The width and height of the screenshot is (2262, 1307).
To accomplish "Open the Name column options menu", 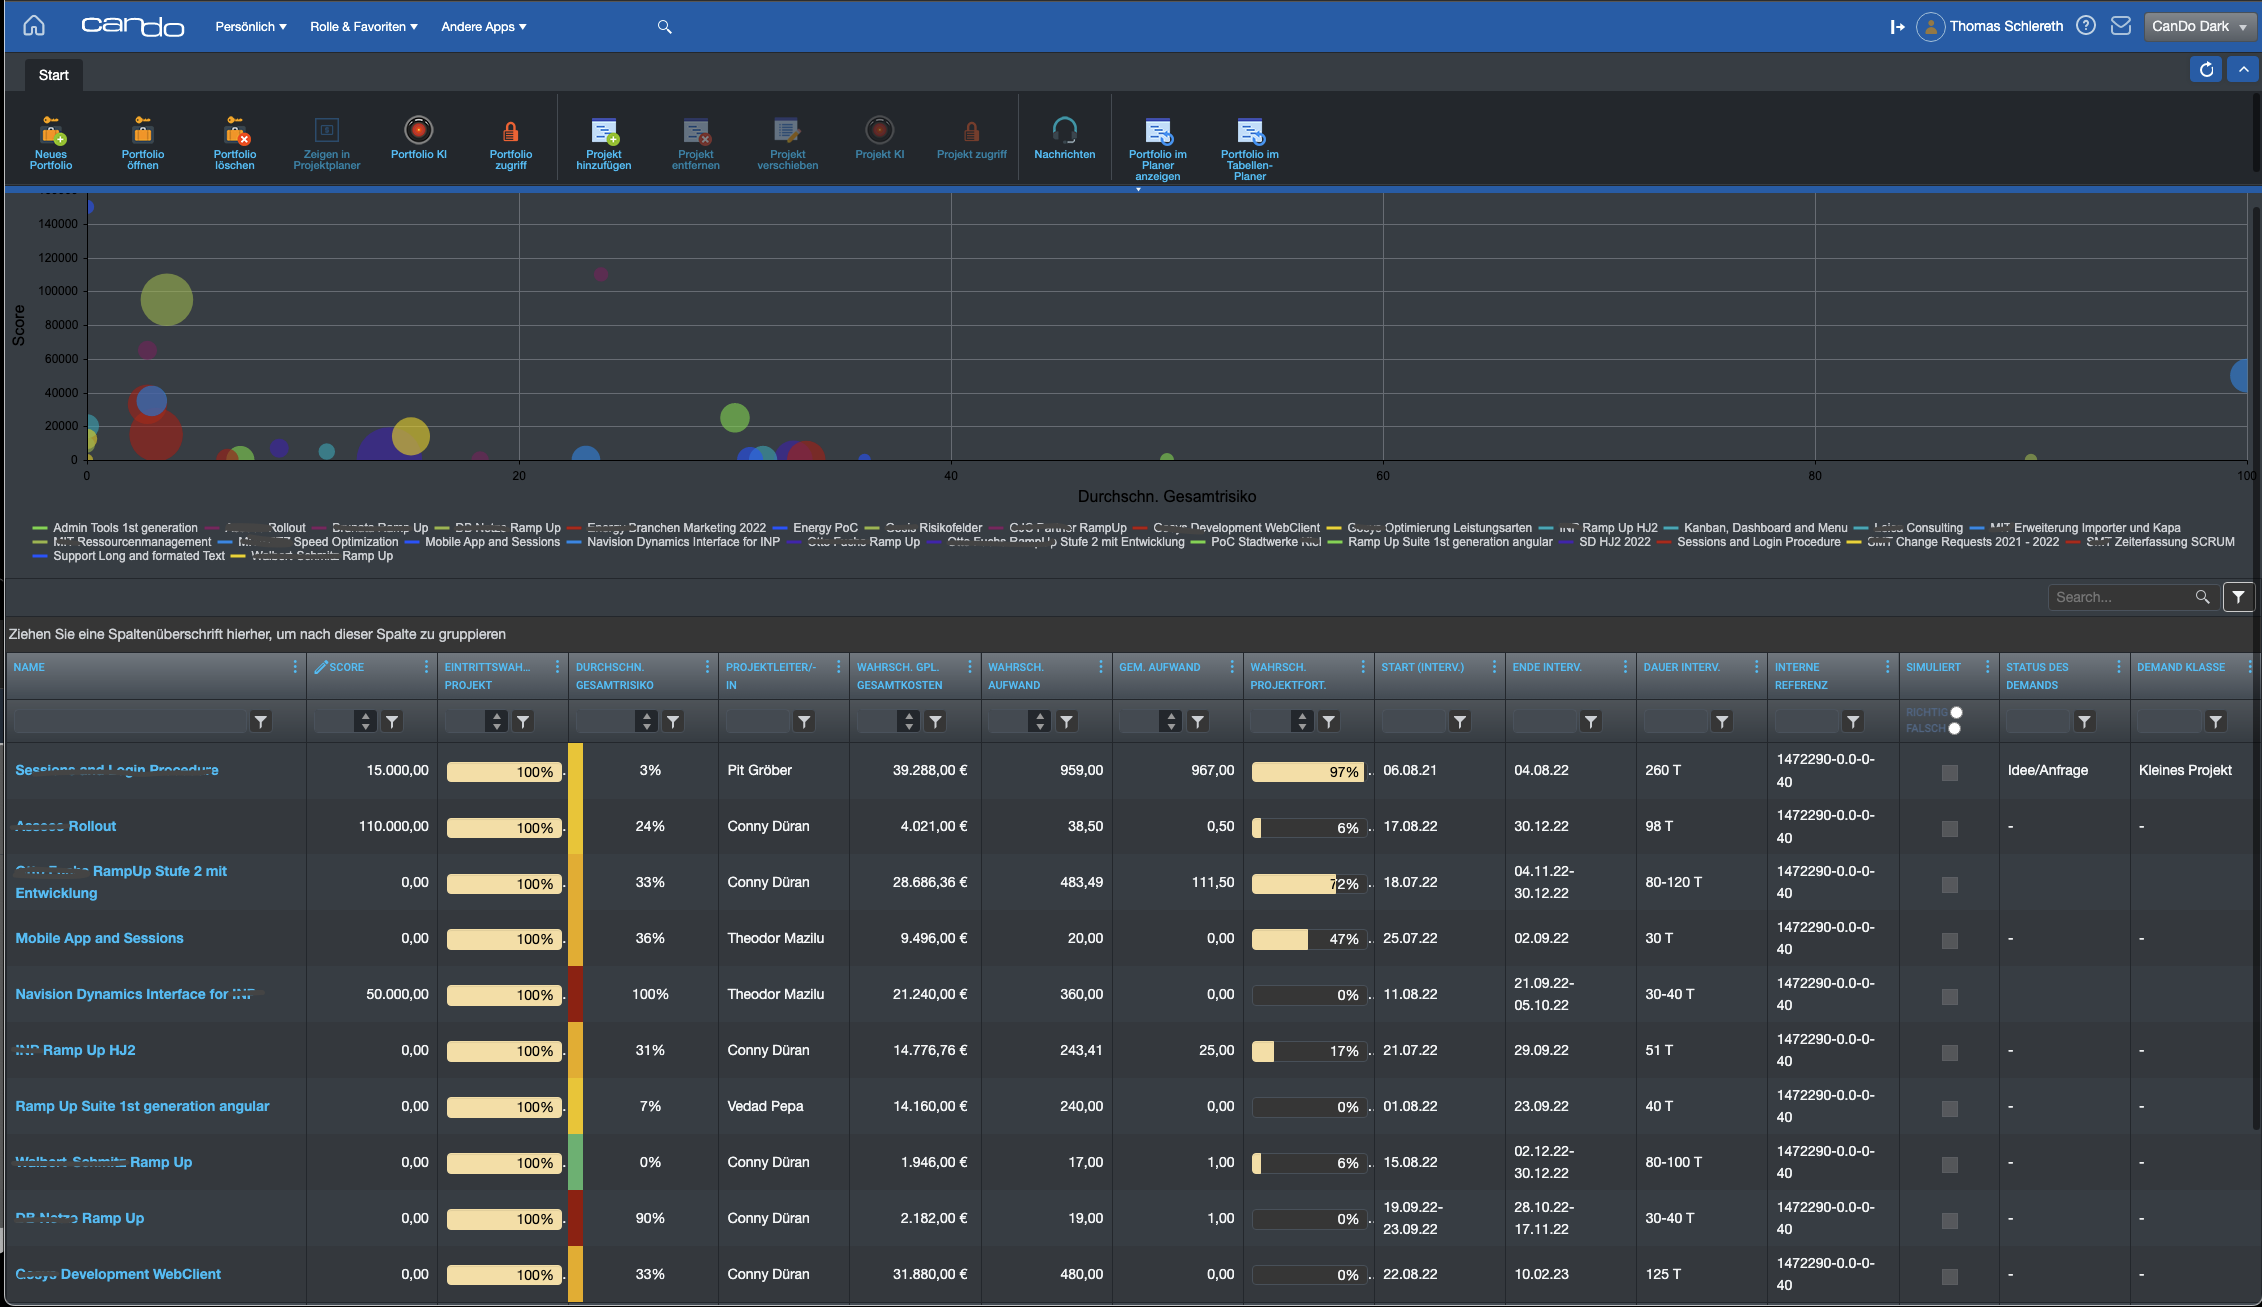I will [295, 667].
